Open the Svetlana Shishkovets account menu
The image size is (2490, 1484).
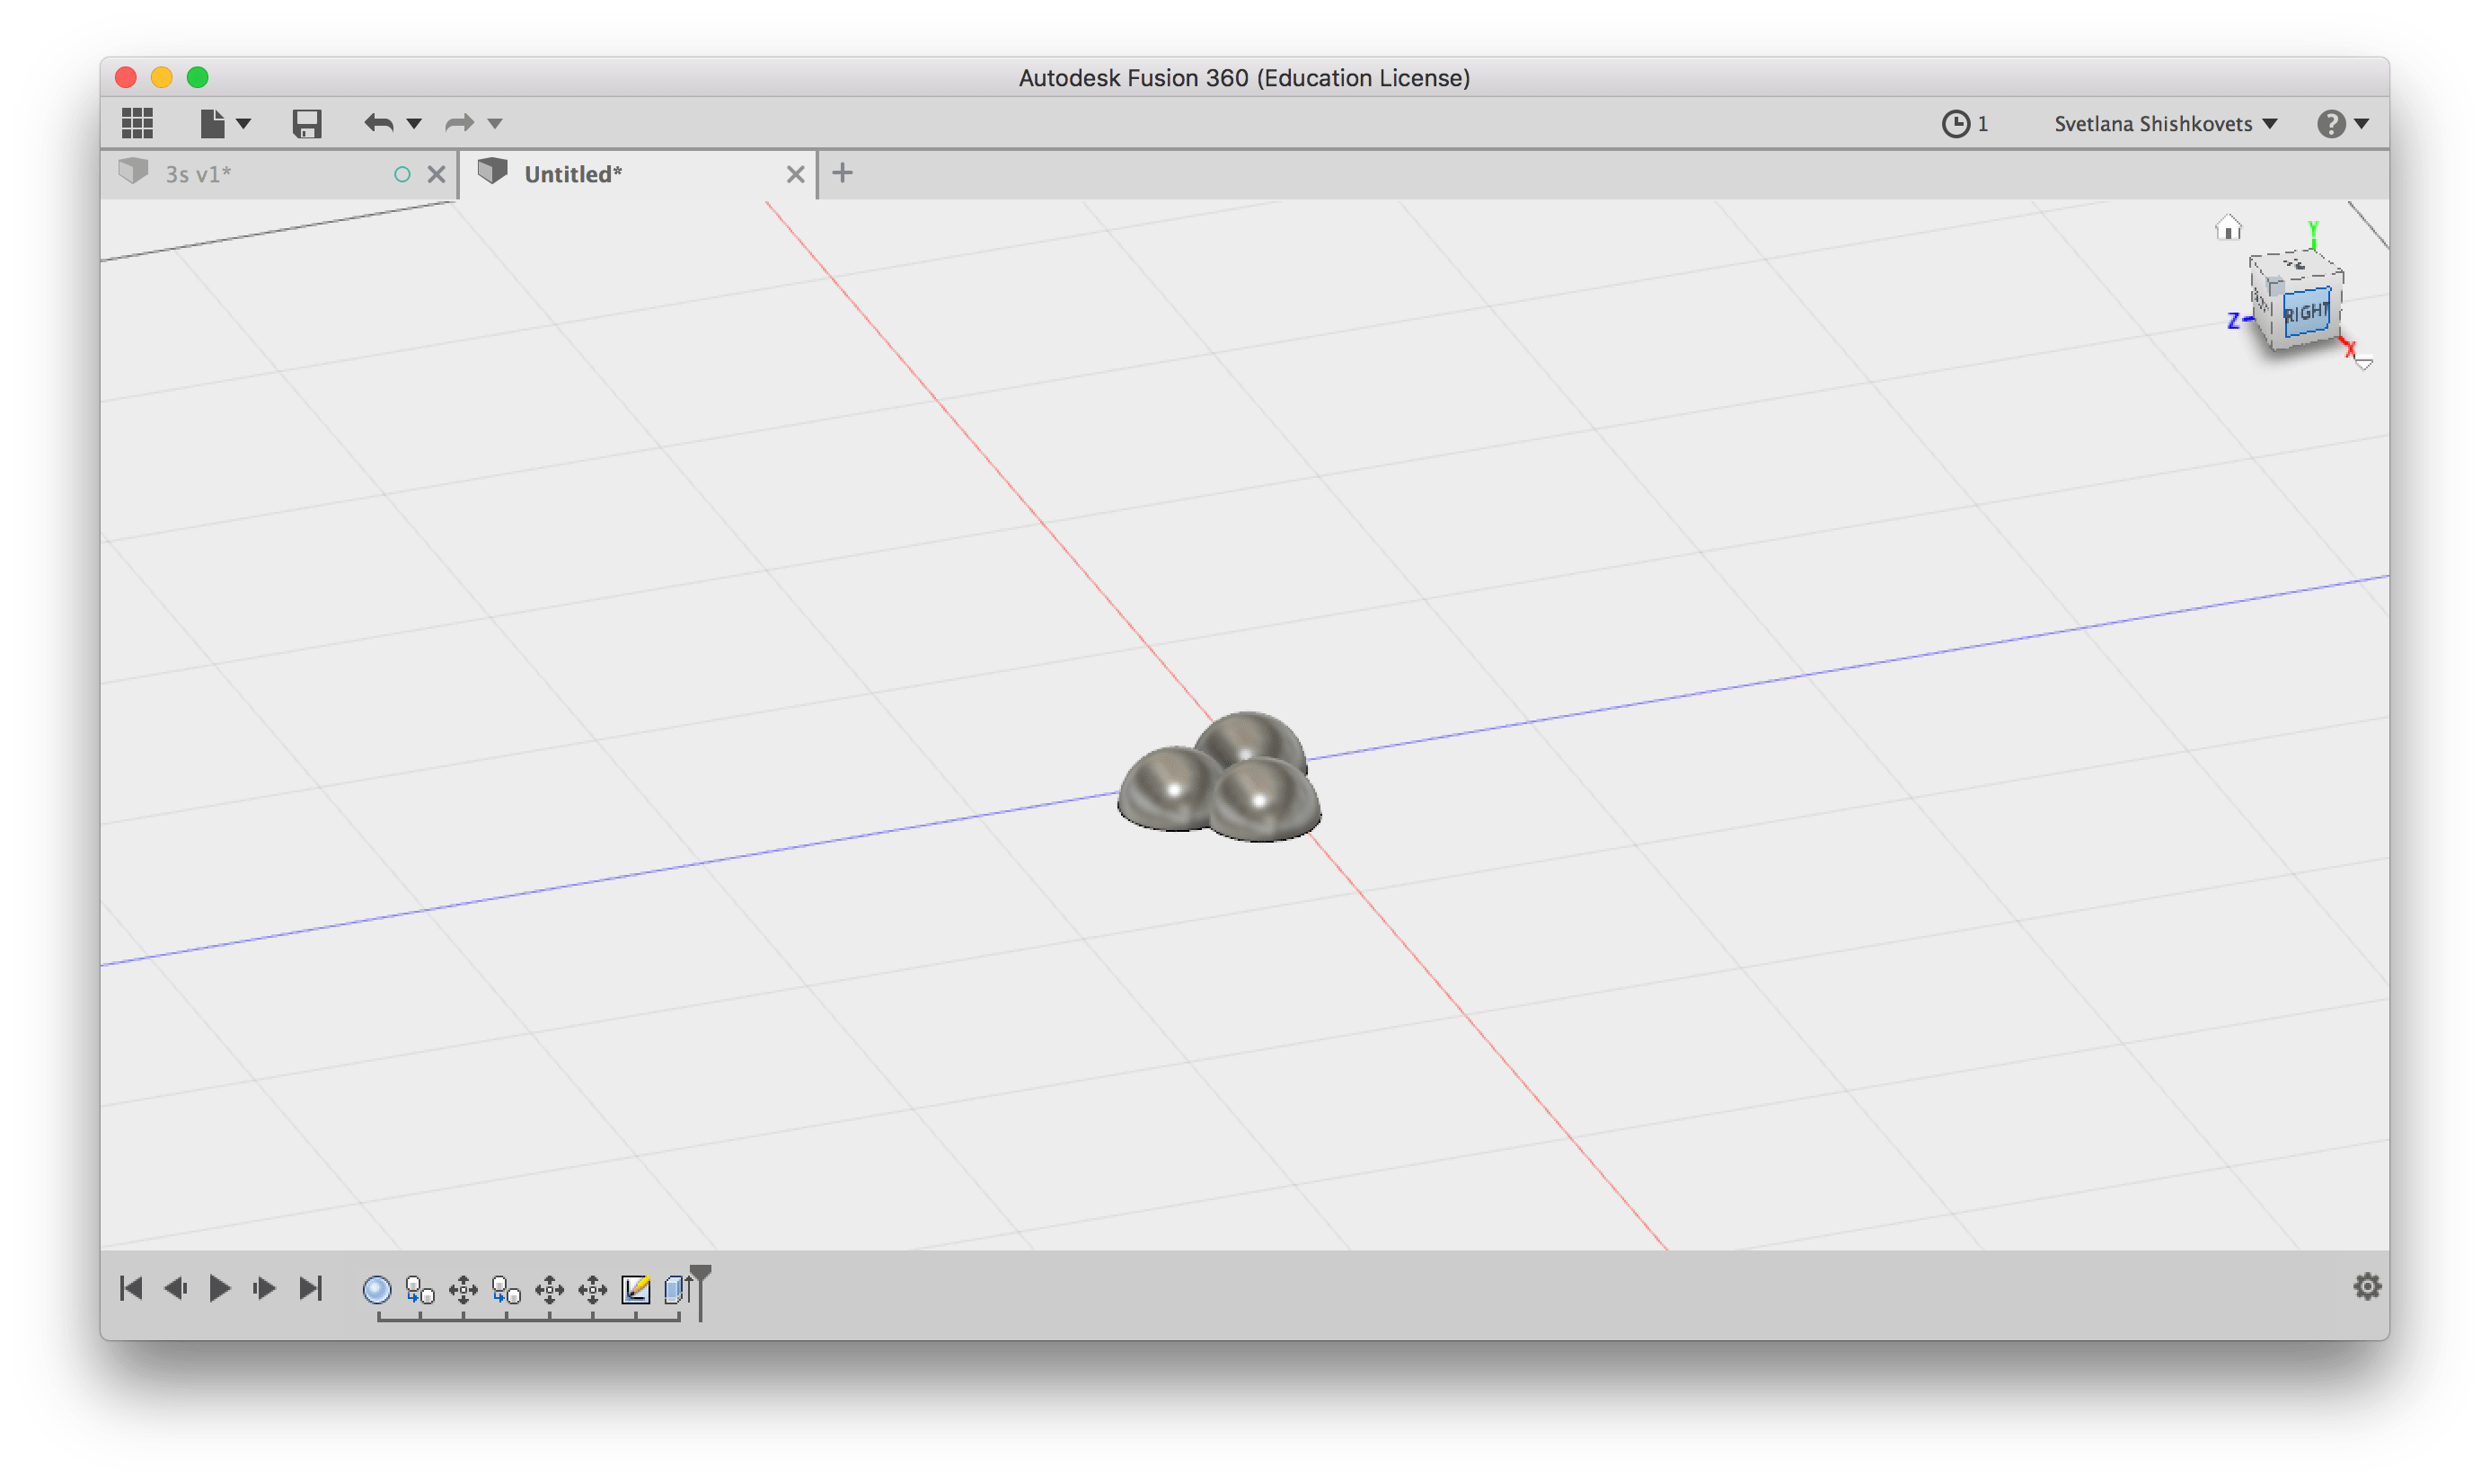click(2165, 123)
